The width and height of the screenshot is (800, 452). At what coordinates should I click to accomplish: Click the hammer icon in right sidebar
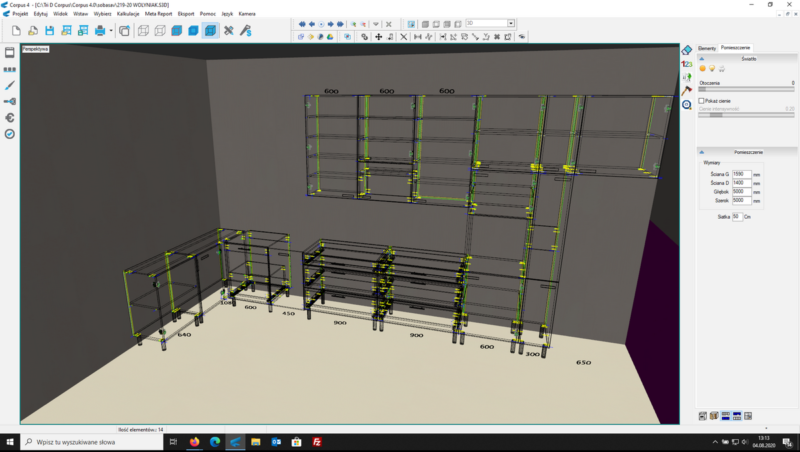(x=687, y=90)
